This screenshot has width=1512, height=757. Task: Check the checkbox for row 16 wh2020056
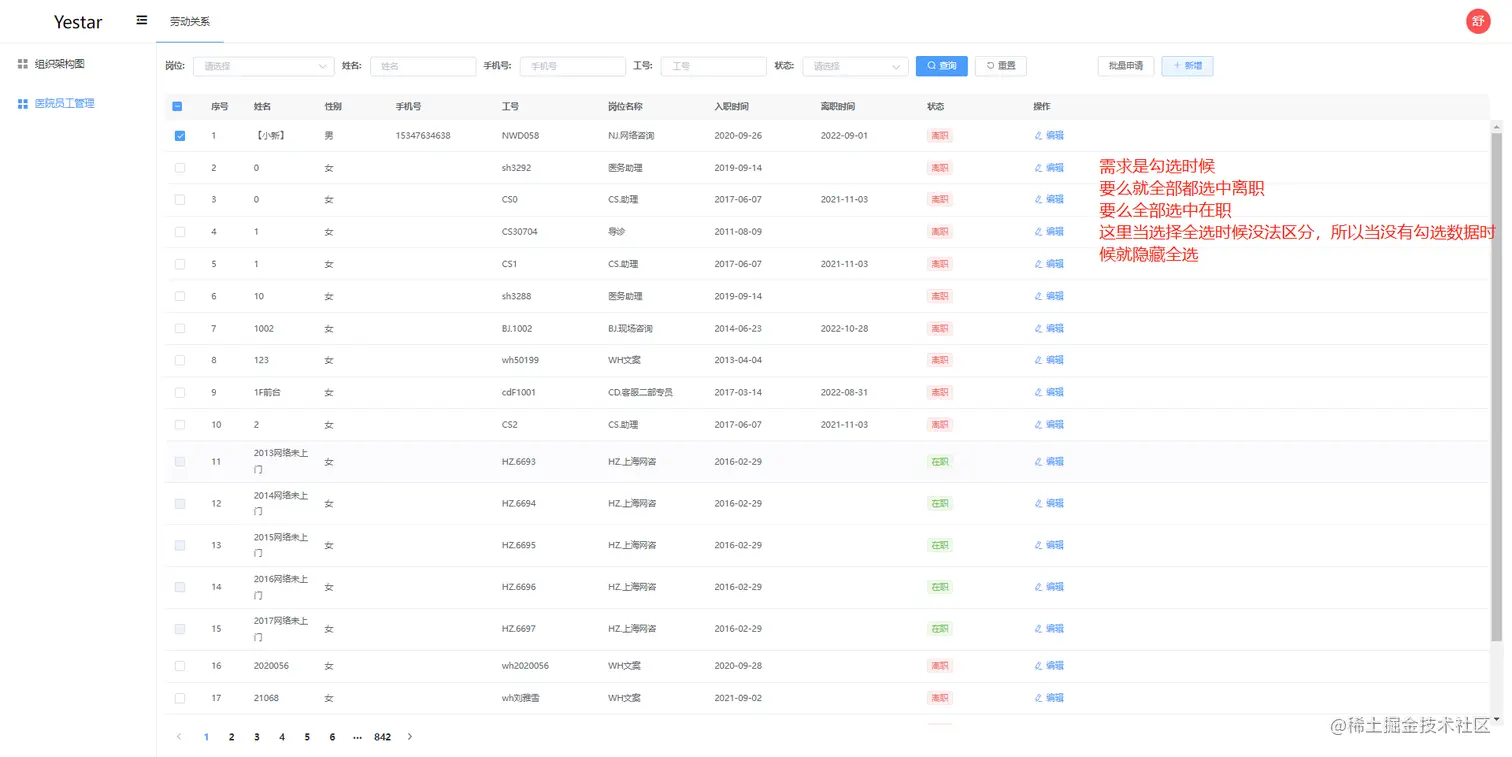[180, 666]
